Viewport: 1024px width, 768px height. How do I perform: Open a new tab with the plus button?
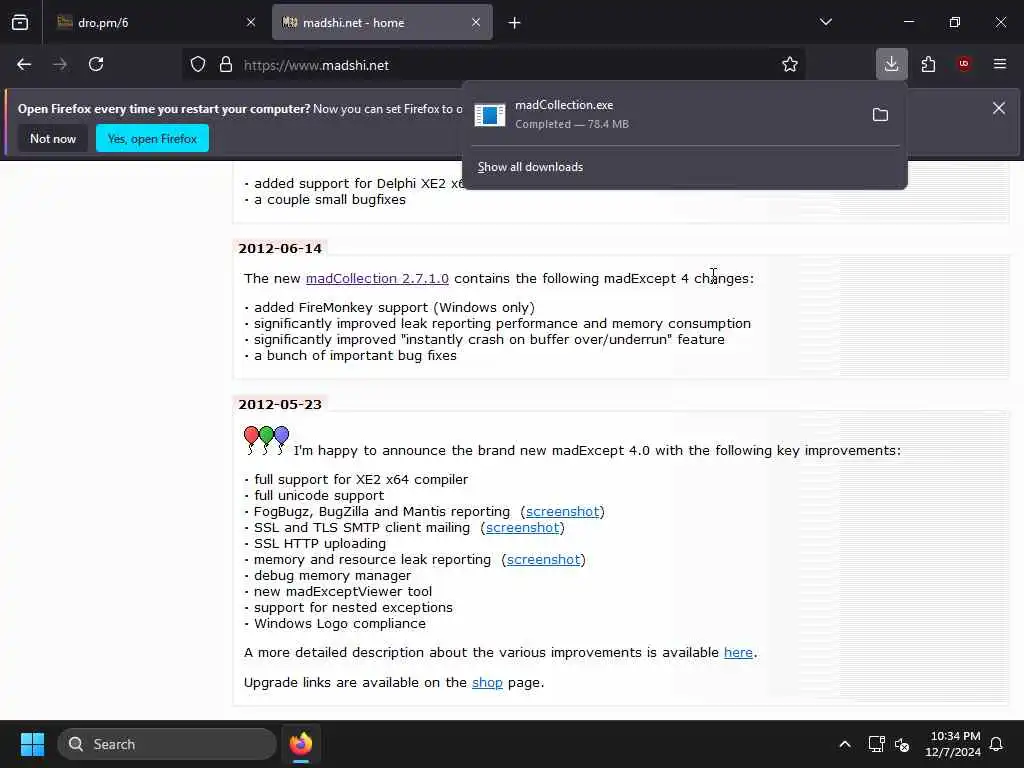(515, 23)
